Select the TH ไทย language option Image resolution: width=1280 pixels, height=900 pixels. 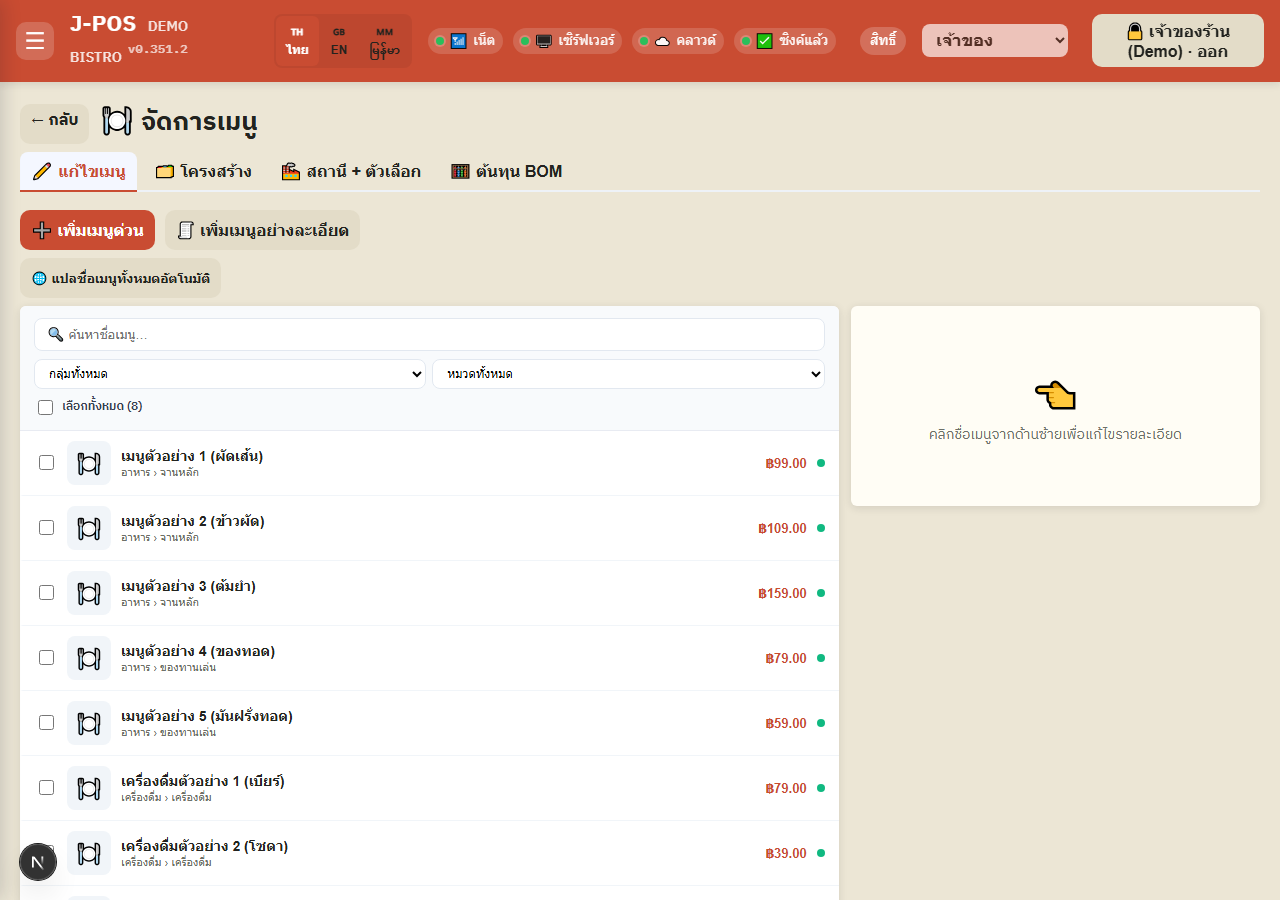pos(297,41)
